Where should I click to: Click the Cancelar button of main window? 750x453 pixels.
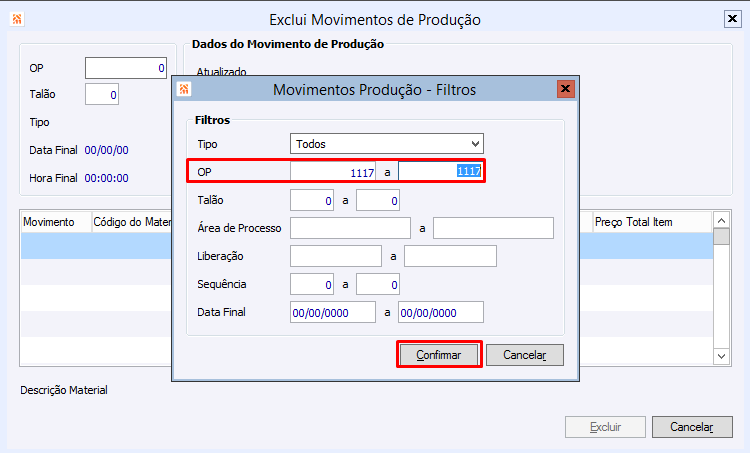(685, 427)
